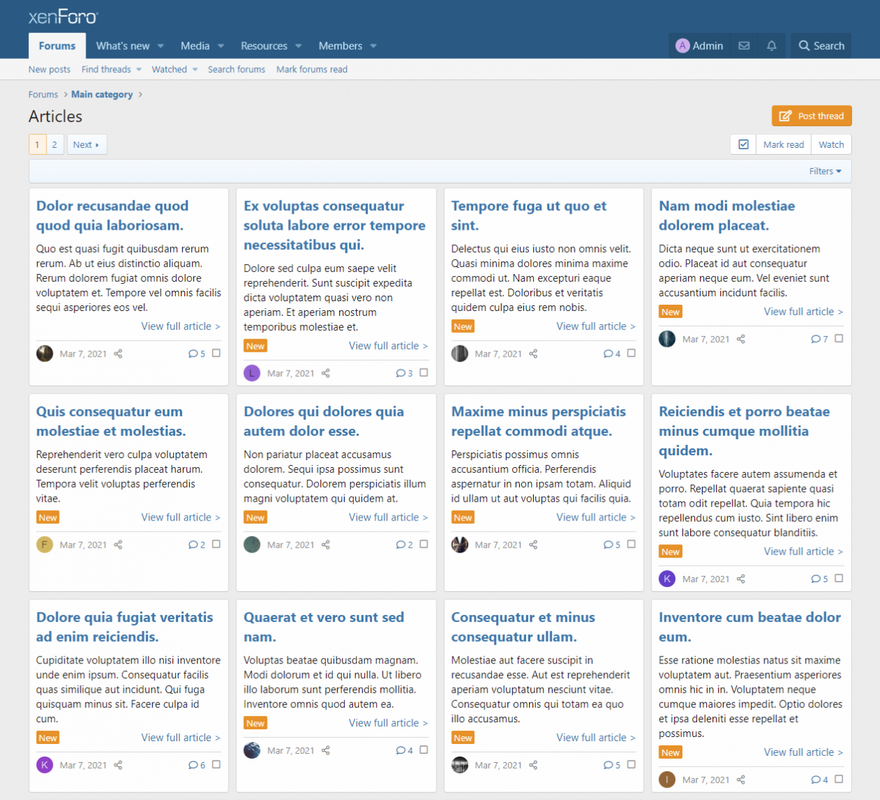Click New label on Tempore fuga article
This screenshot has height=800, width=880.
point(463,327)
